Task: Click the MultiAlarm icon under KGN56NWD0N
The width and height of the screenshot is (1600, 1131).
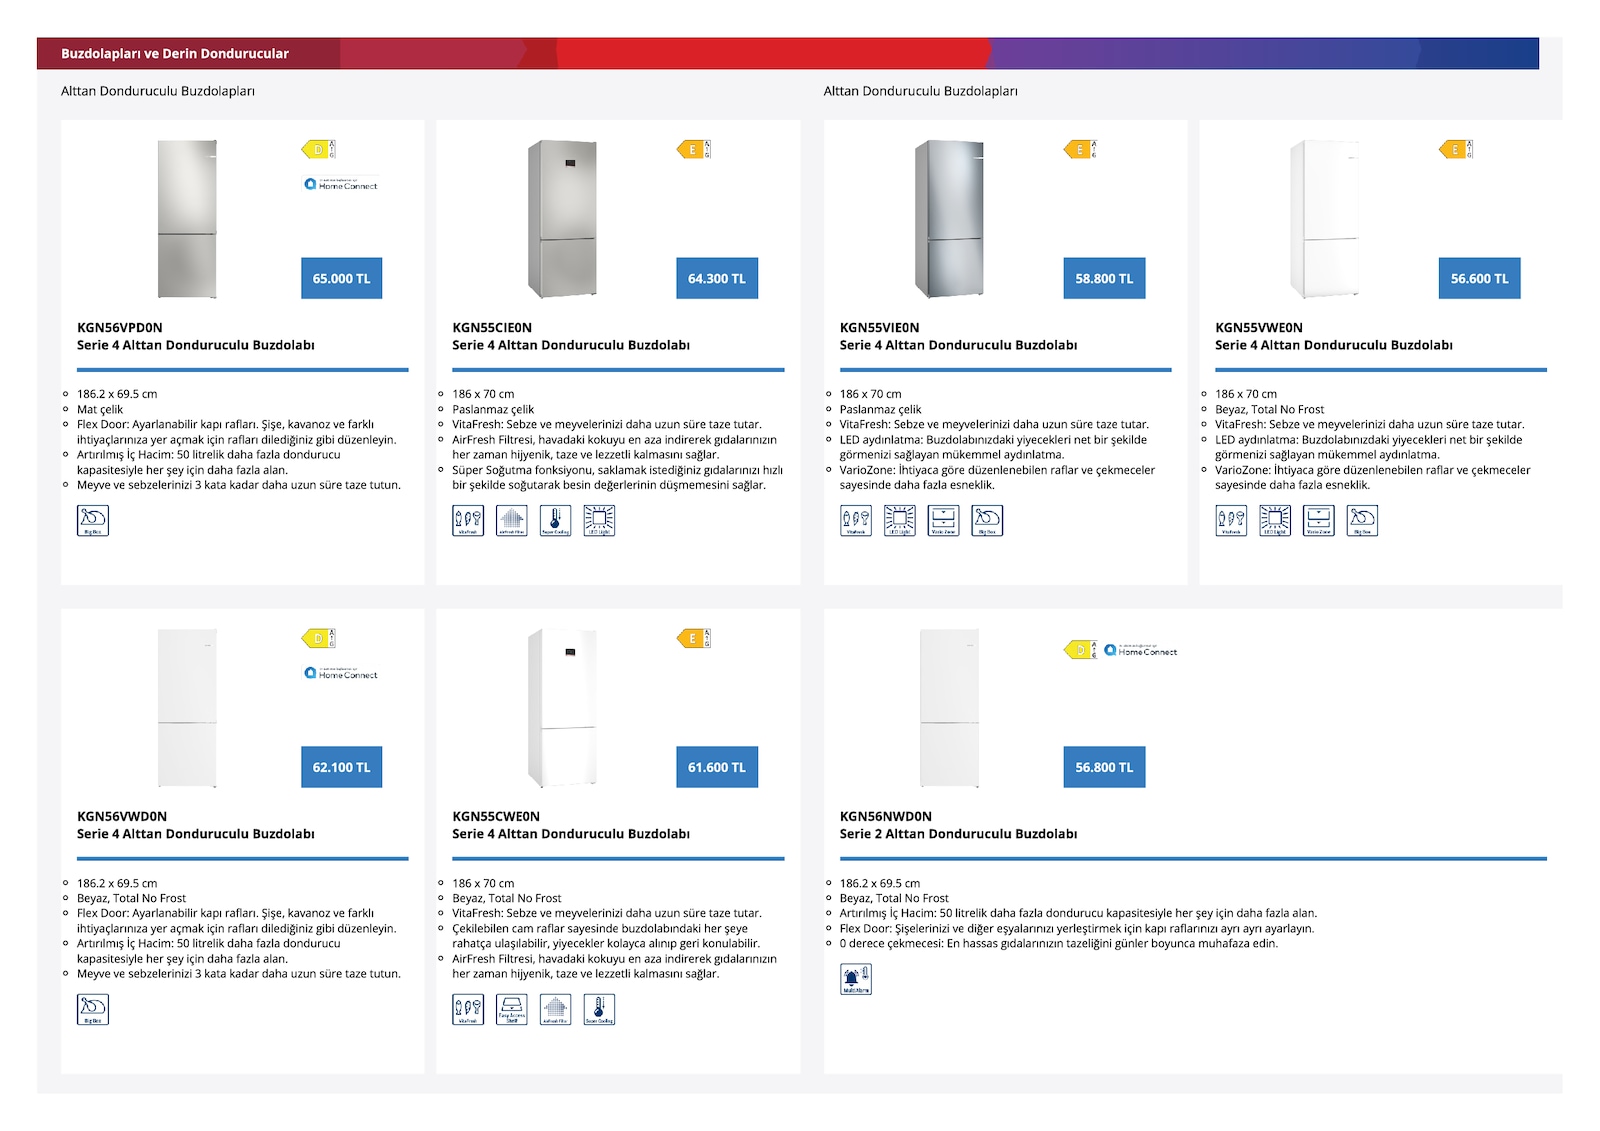Action: point(856,979)
